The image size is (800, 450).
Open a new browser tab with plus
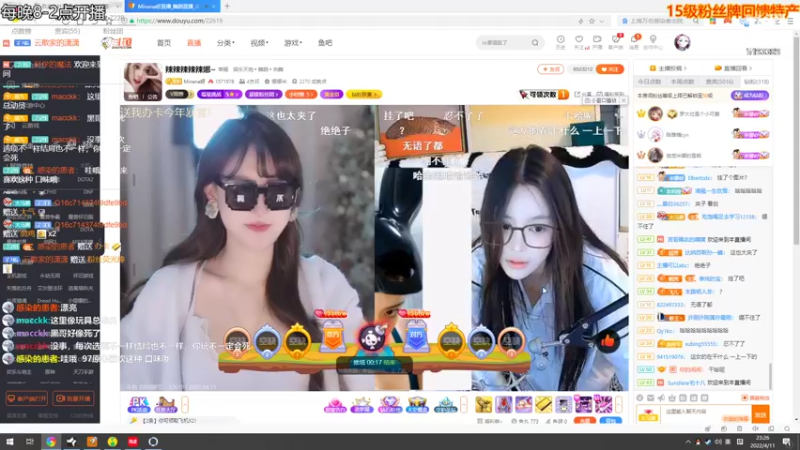pos(227,6)
